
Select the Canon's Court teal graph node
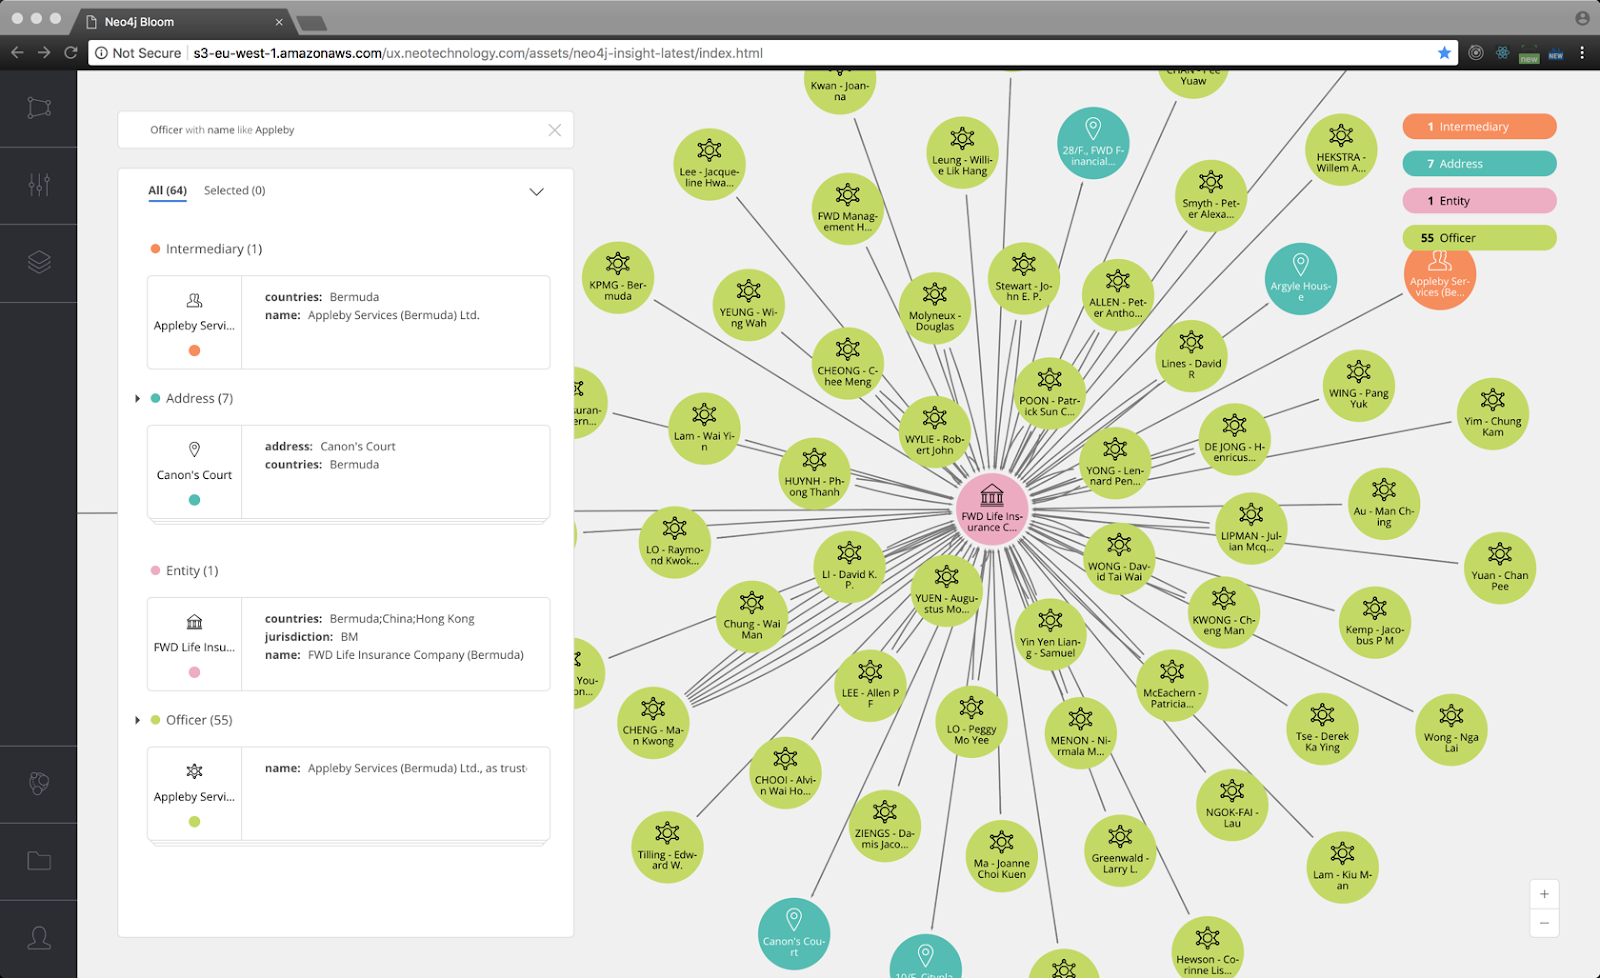pos(794,934)
